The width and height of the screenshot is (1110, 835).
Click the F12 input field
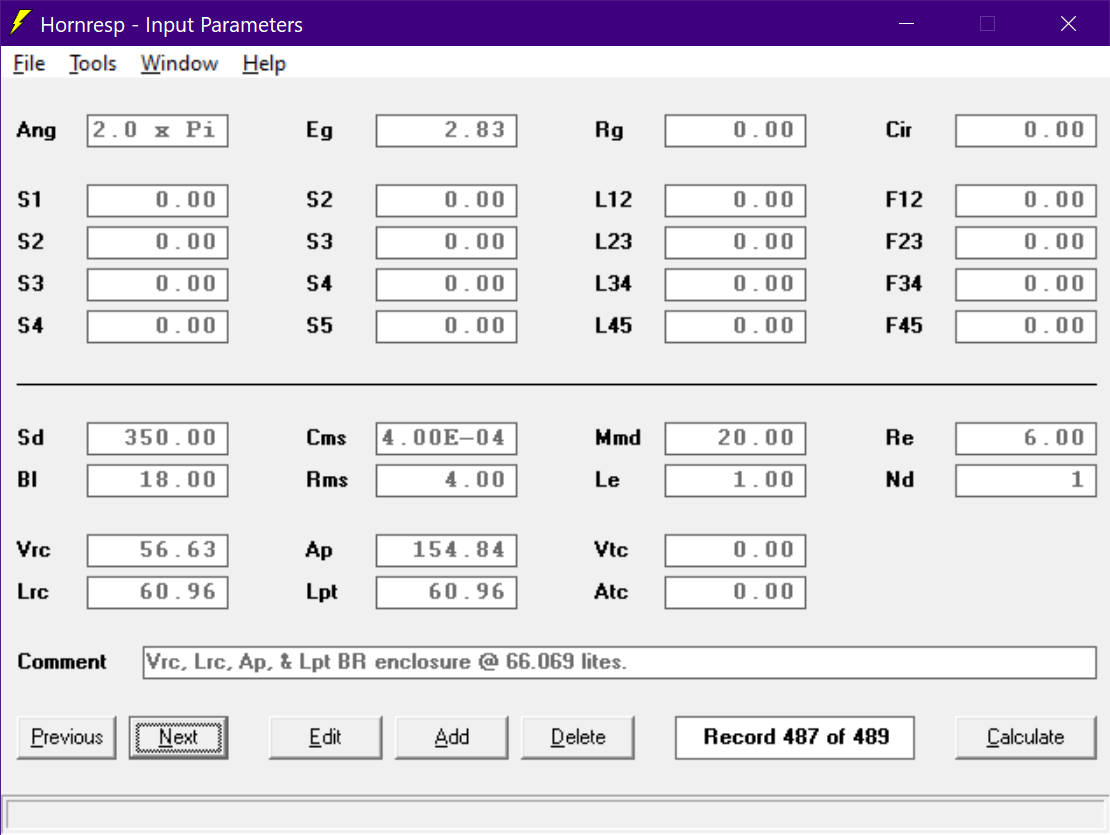(1025, 200)
